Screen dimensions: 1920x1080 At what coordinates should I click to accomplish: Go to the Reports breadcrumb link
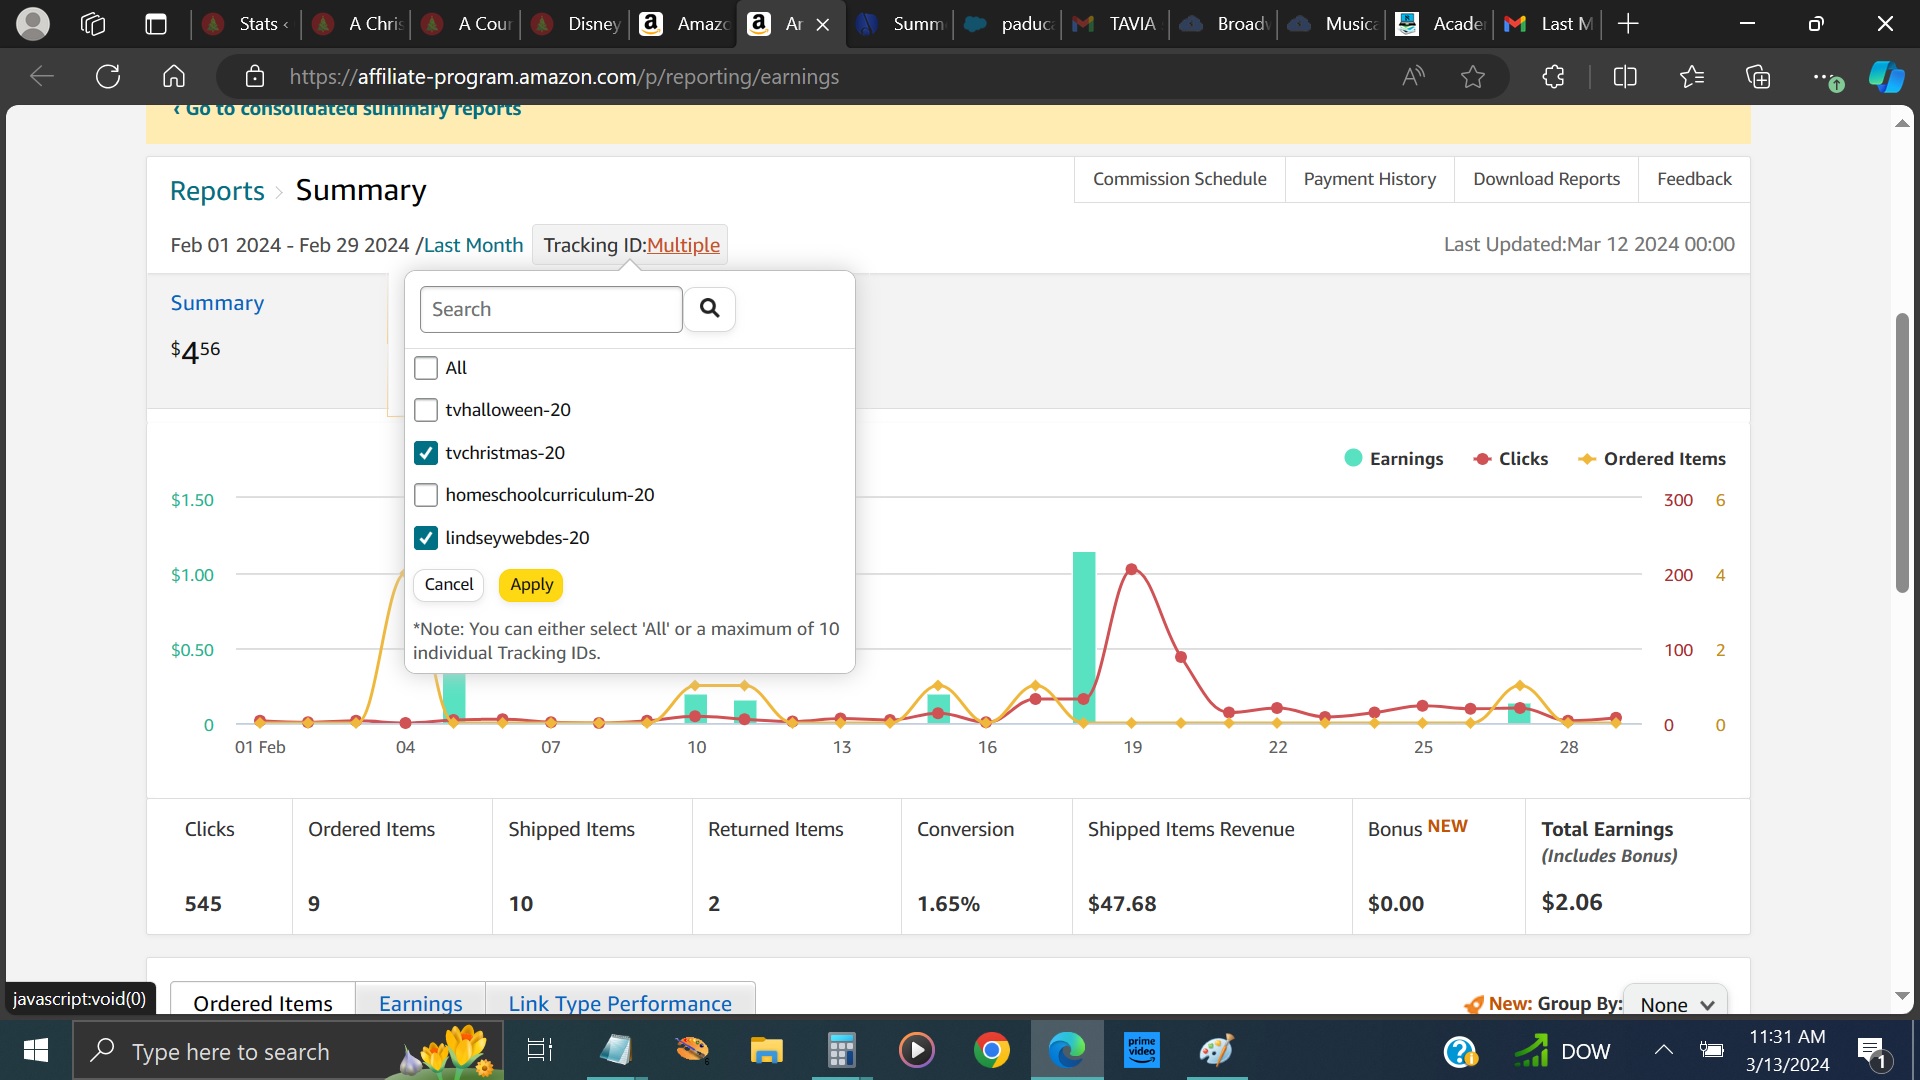tap(217, 190)
